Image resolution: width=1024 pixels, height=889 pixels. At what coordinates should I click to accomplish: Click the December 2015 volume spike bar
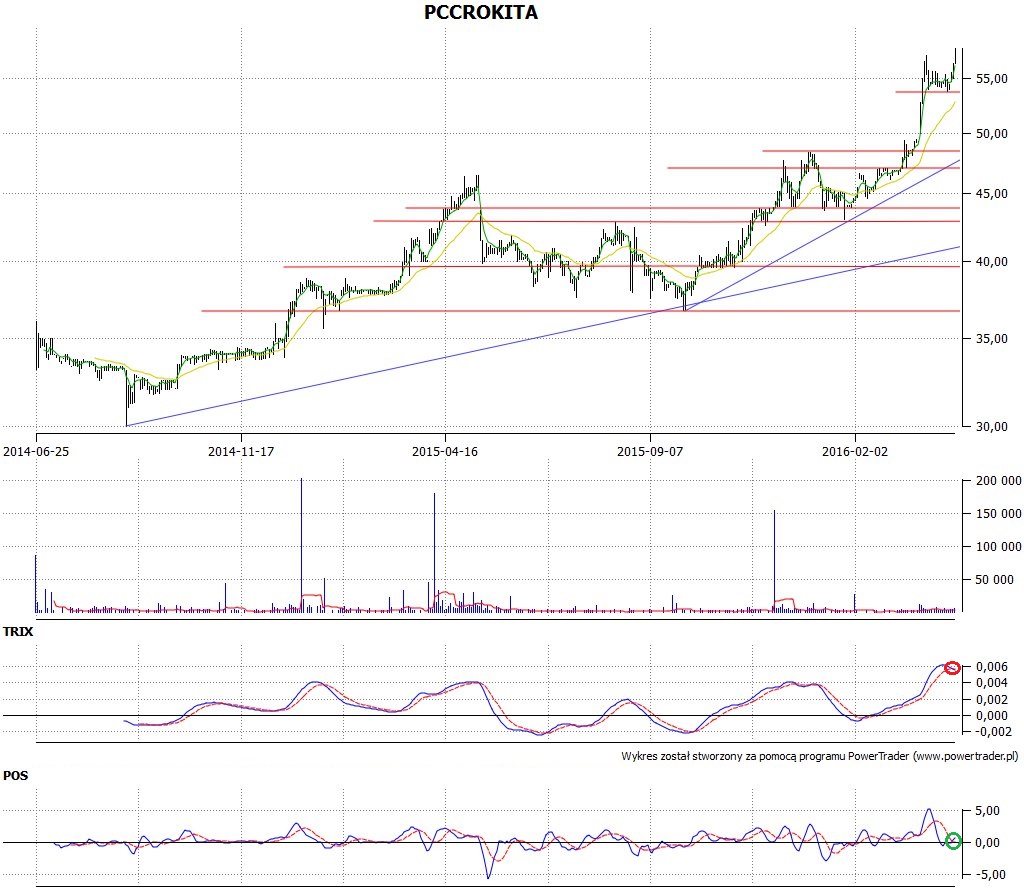click(x=775, y=561)
